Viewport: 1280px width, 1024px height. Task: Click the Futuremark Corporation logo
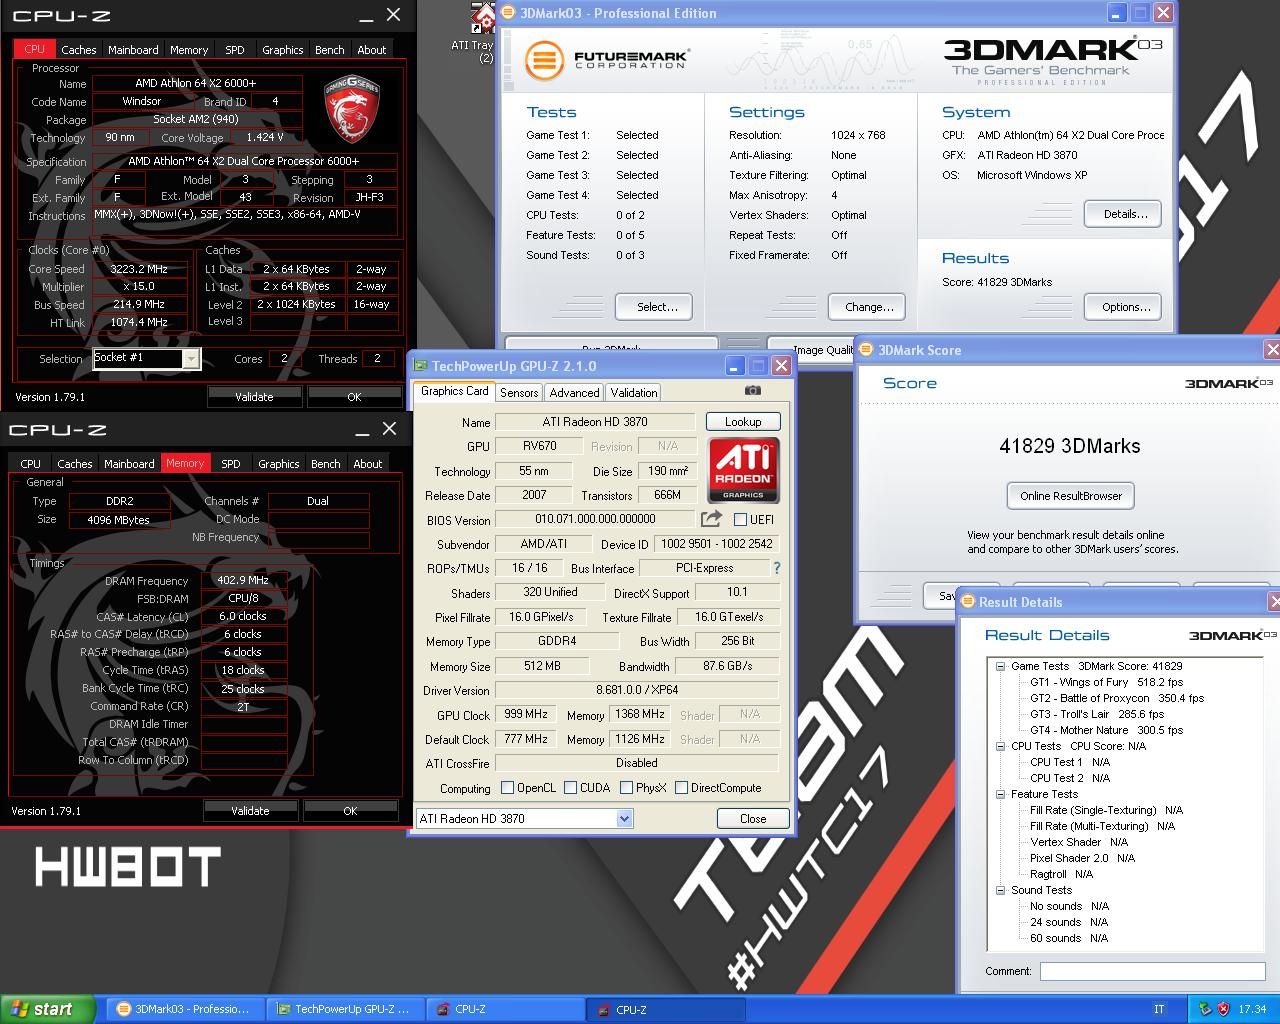coord(607,60)
